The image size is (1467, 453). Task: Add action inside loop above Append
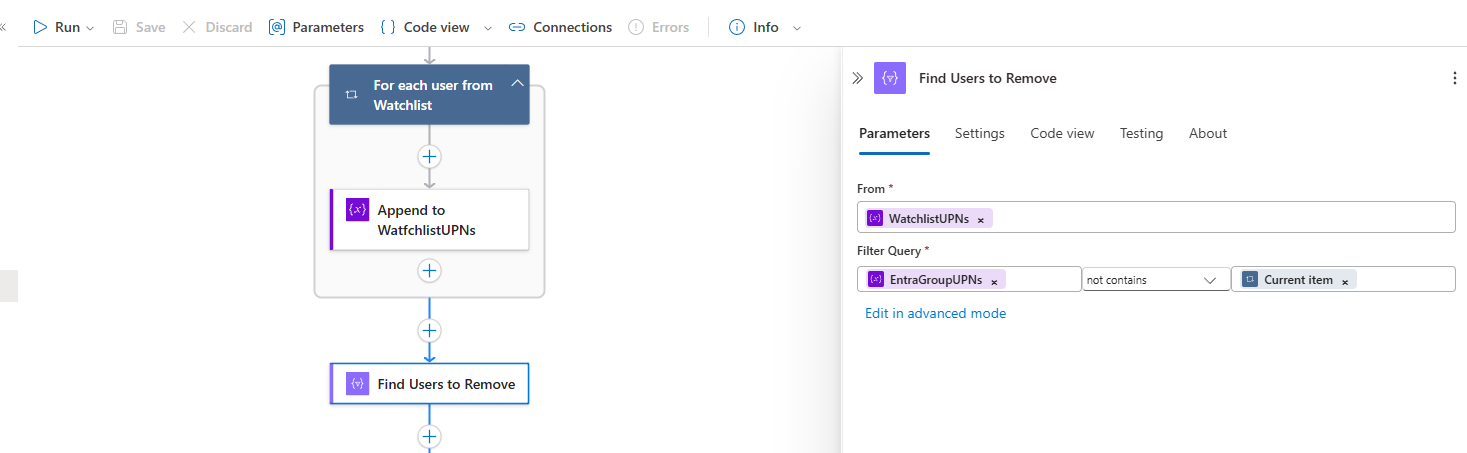coord(430,157)
